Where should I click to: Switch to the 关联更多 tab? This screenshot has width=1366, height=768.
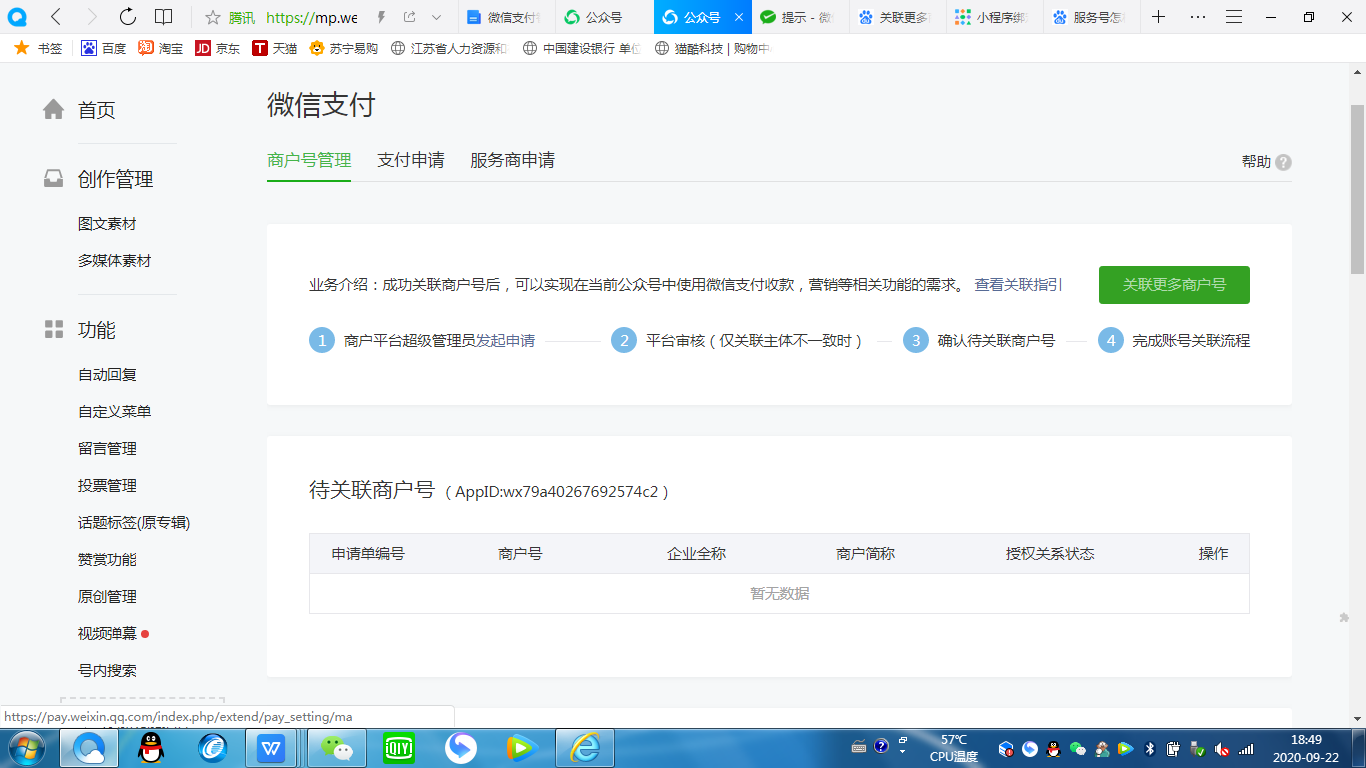point(895,17)
